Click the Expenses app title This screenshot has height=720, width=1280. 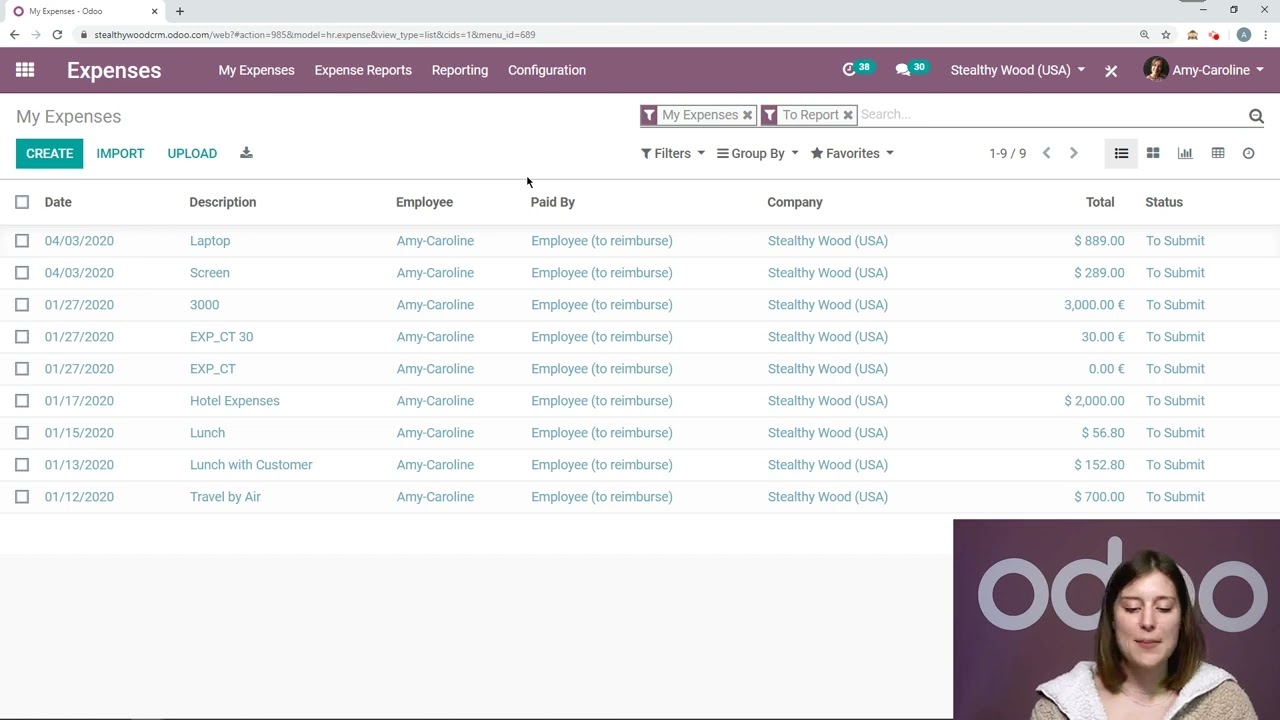tap(114, 70)
